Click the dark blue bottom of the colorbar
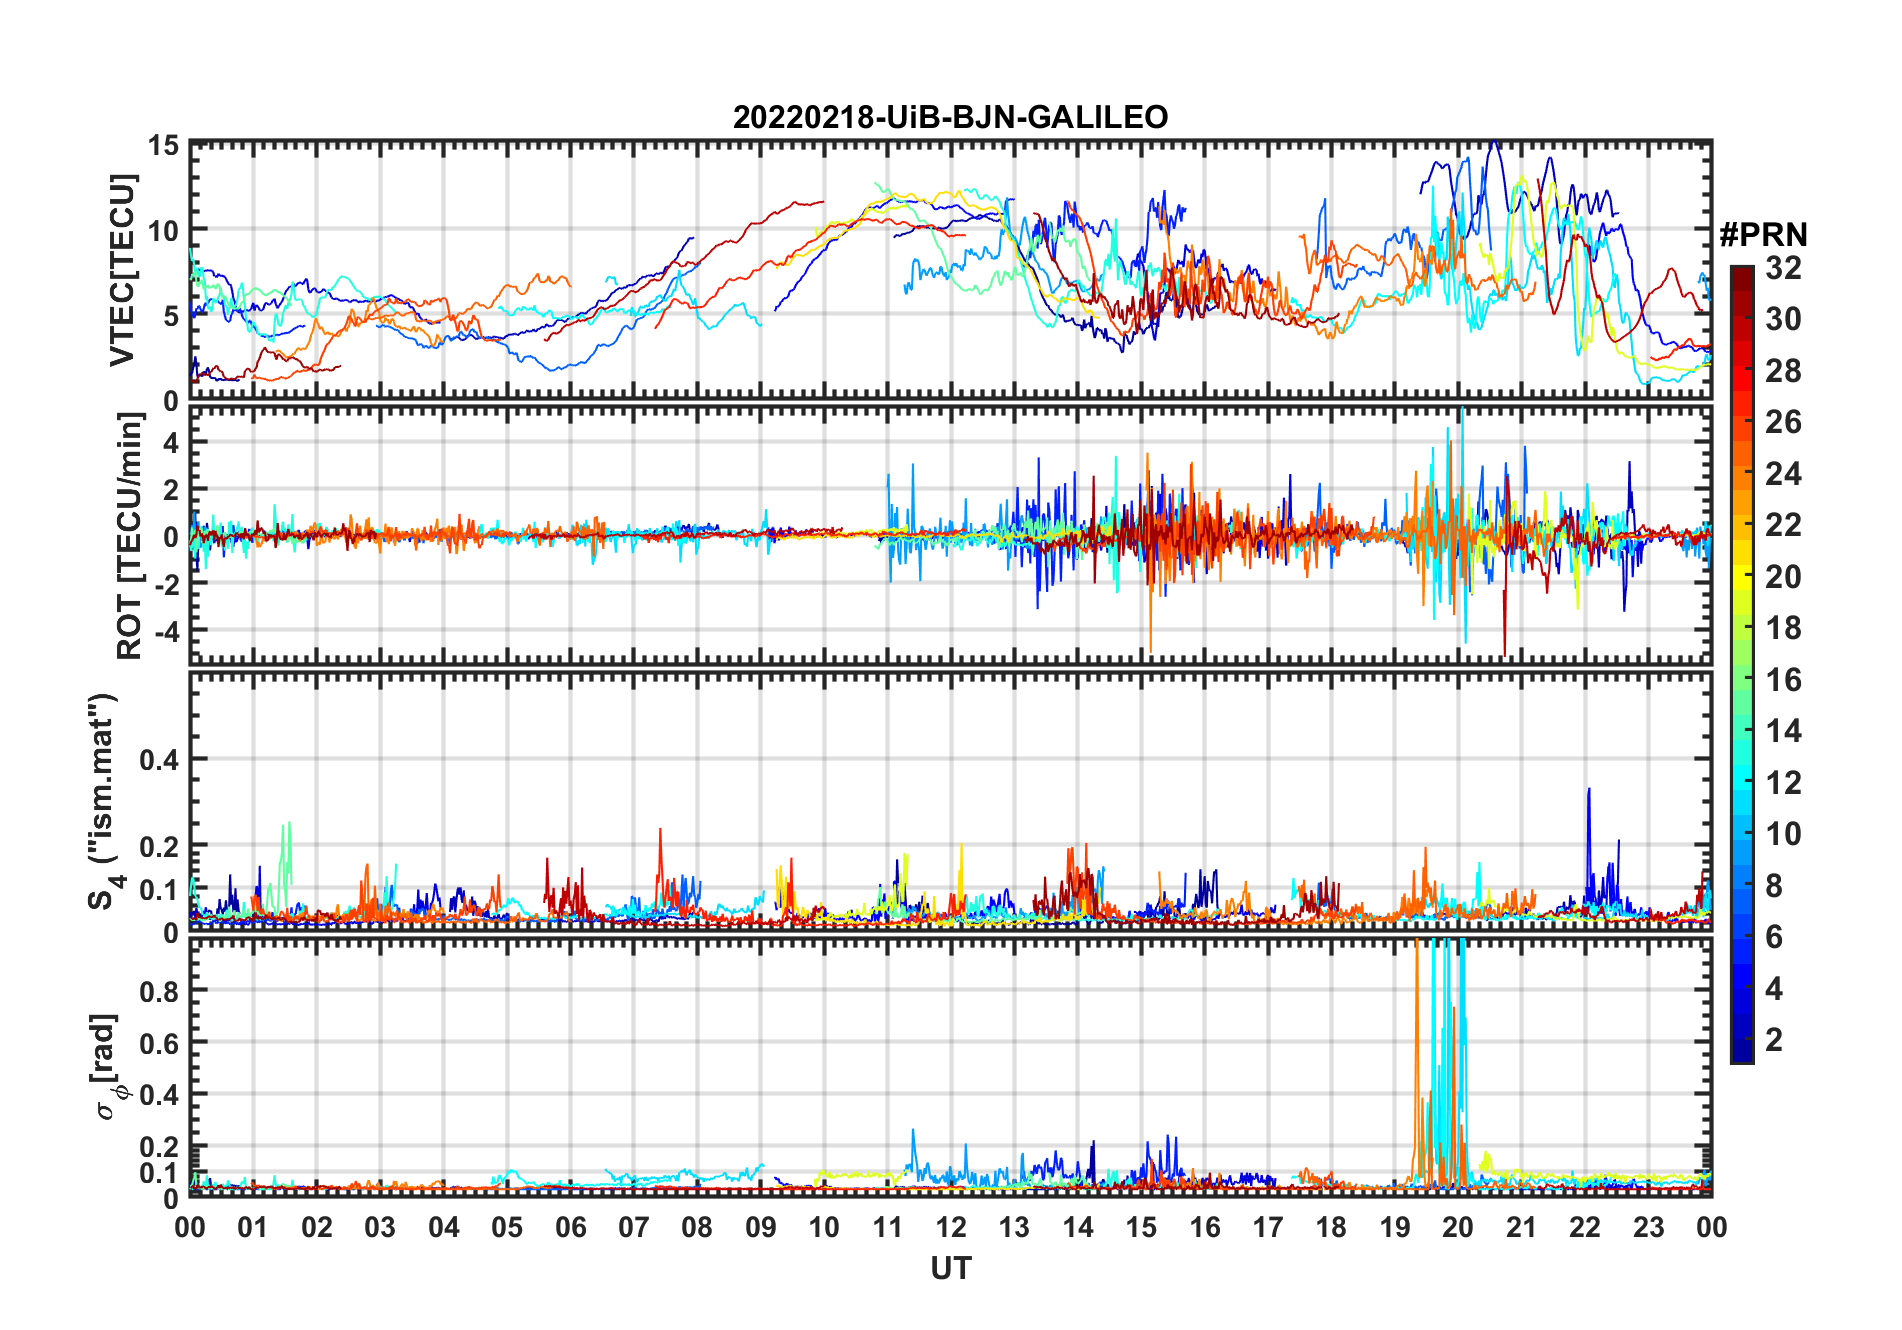 (x=1742, y=1050)
